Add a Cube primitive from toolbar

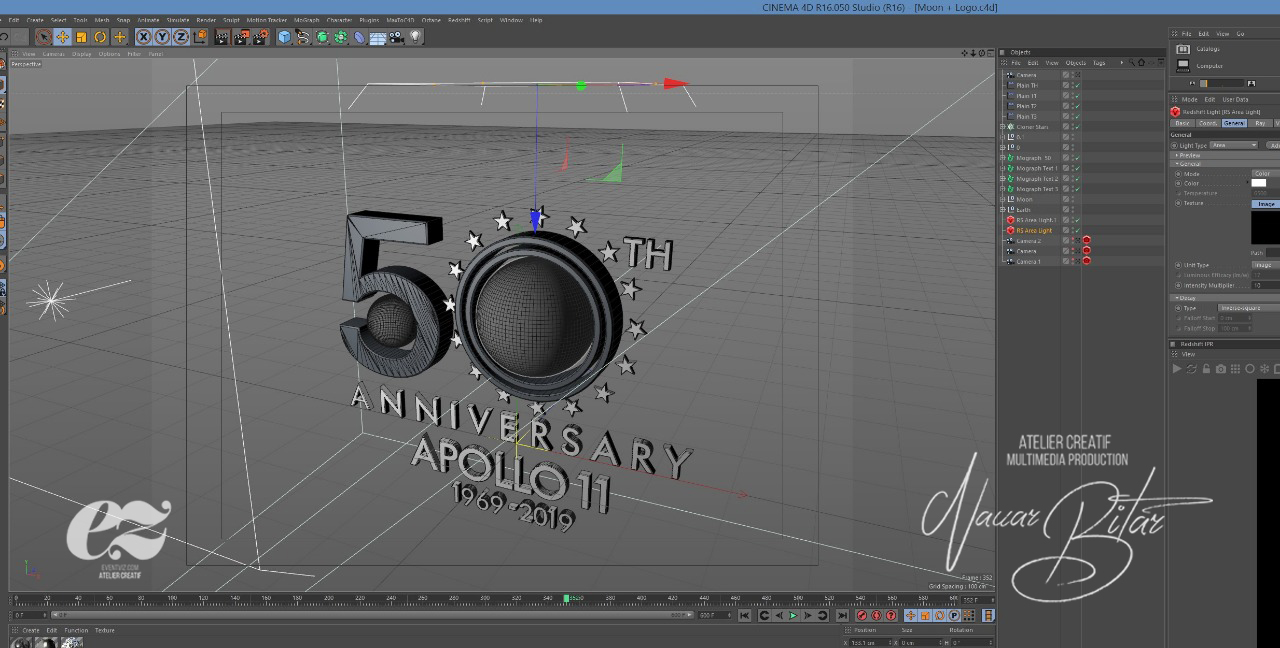tap(285, 37)
